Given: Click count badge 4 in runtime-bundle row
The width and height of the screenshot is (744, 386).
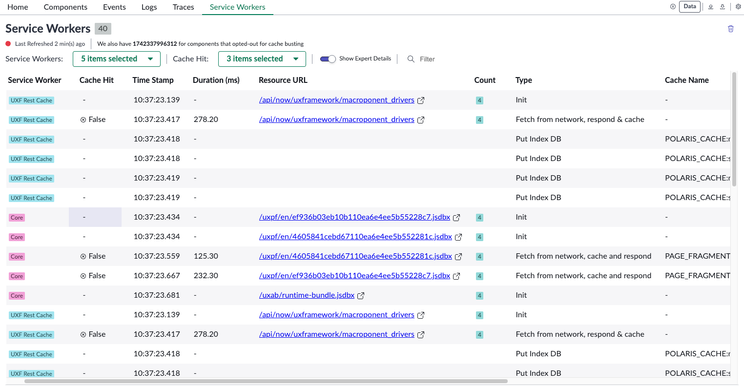Looking at the screenshot, I should pos(479,295).
